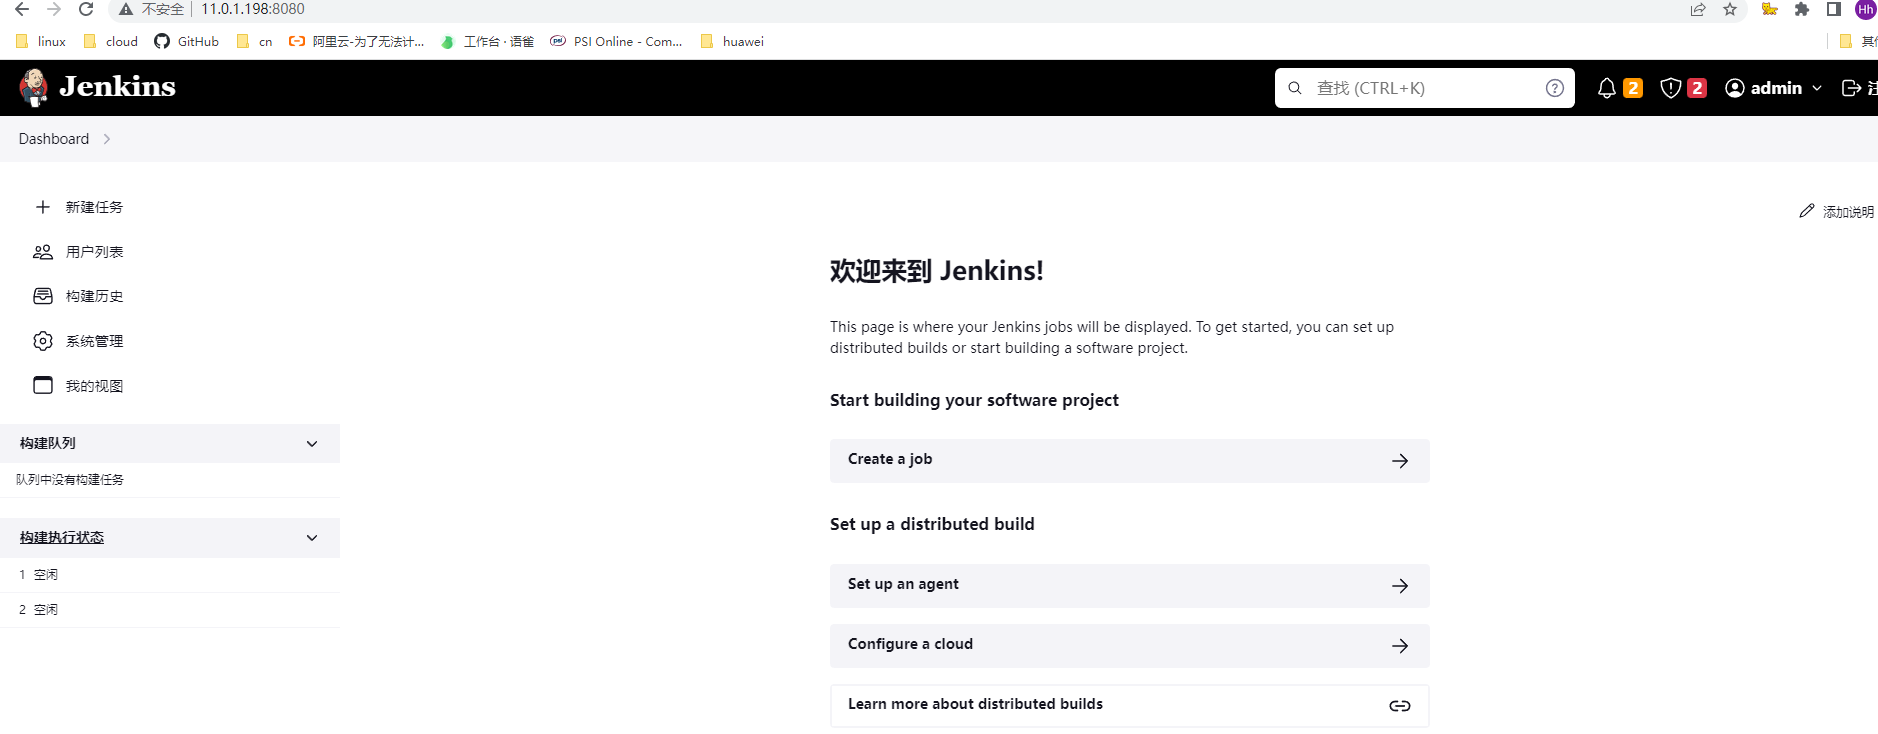Viewport: 1878px width, 734px height.
Task: Click the 添加说明 link
Action: (x=1847, y=212)
